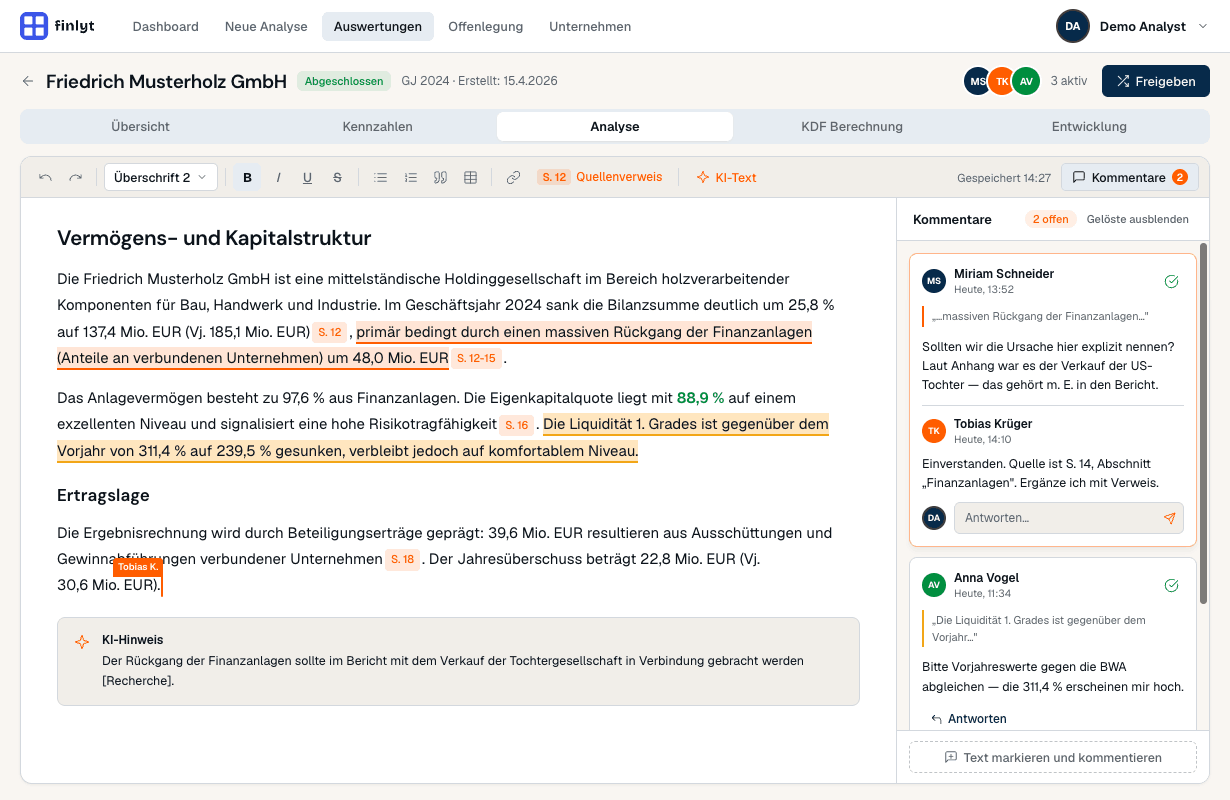Image resolution: width=1230 pixels, height=800 pixels.
Task: Insert a bulleted list
Action: pos(380,177)
